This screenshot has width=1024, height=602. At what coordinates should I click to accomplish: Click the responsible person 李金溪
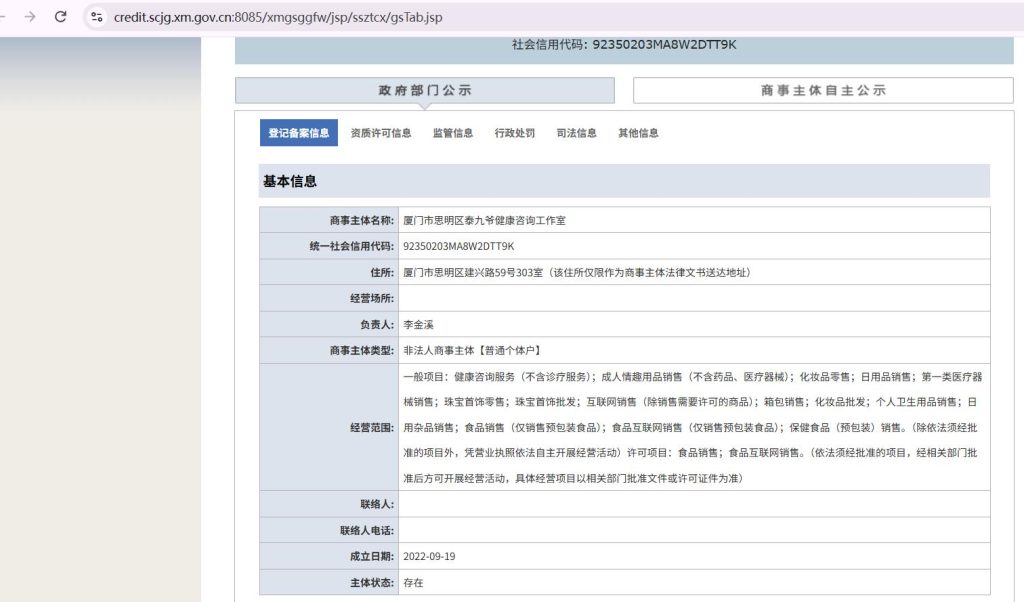pos(419,325)
